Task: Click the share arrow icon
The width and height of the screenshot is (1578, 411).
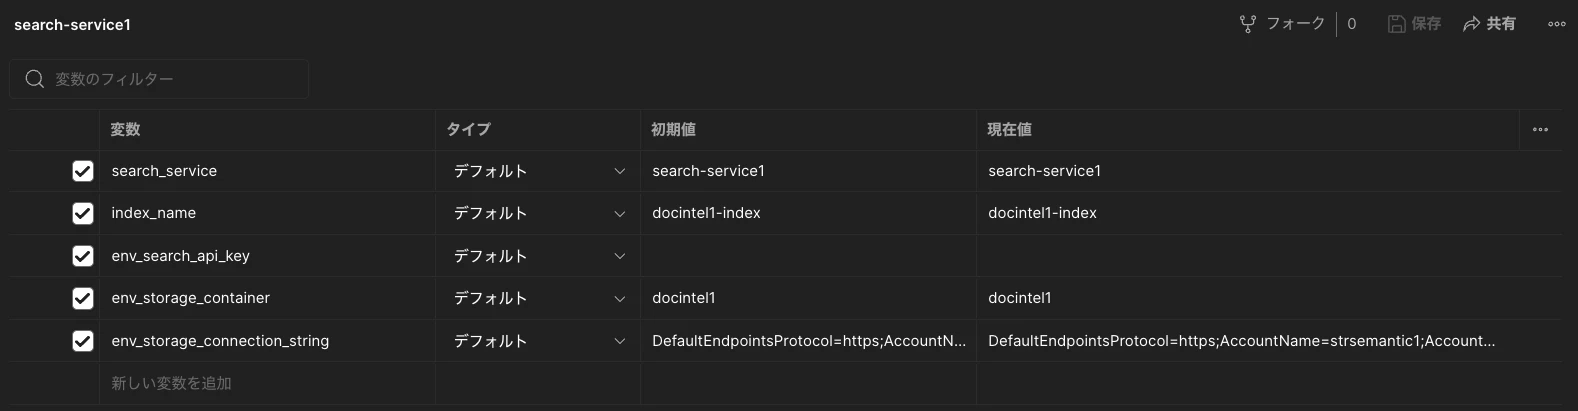Action: (1471, 24)
